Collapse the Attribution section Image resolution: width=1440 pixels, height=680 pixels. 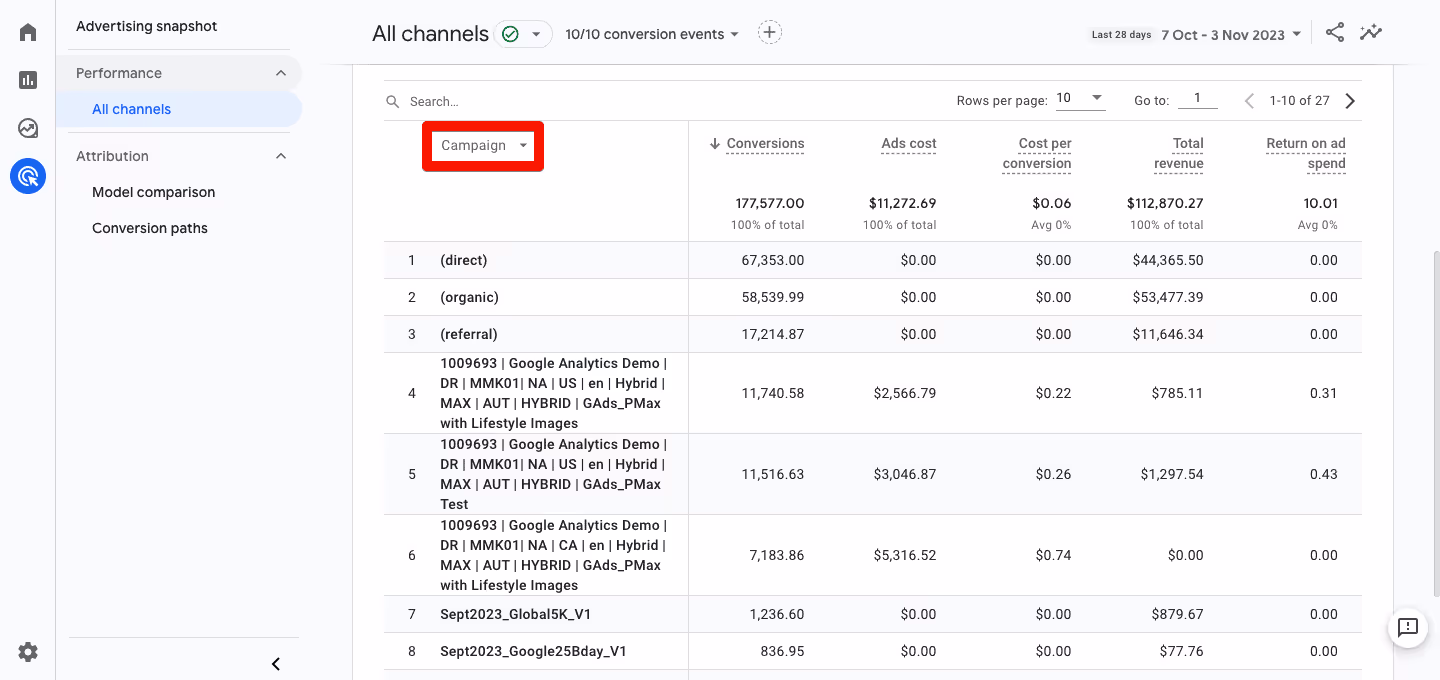(281, 156)
